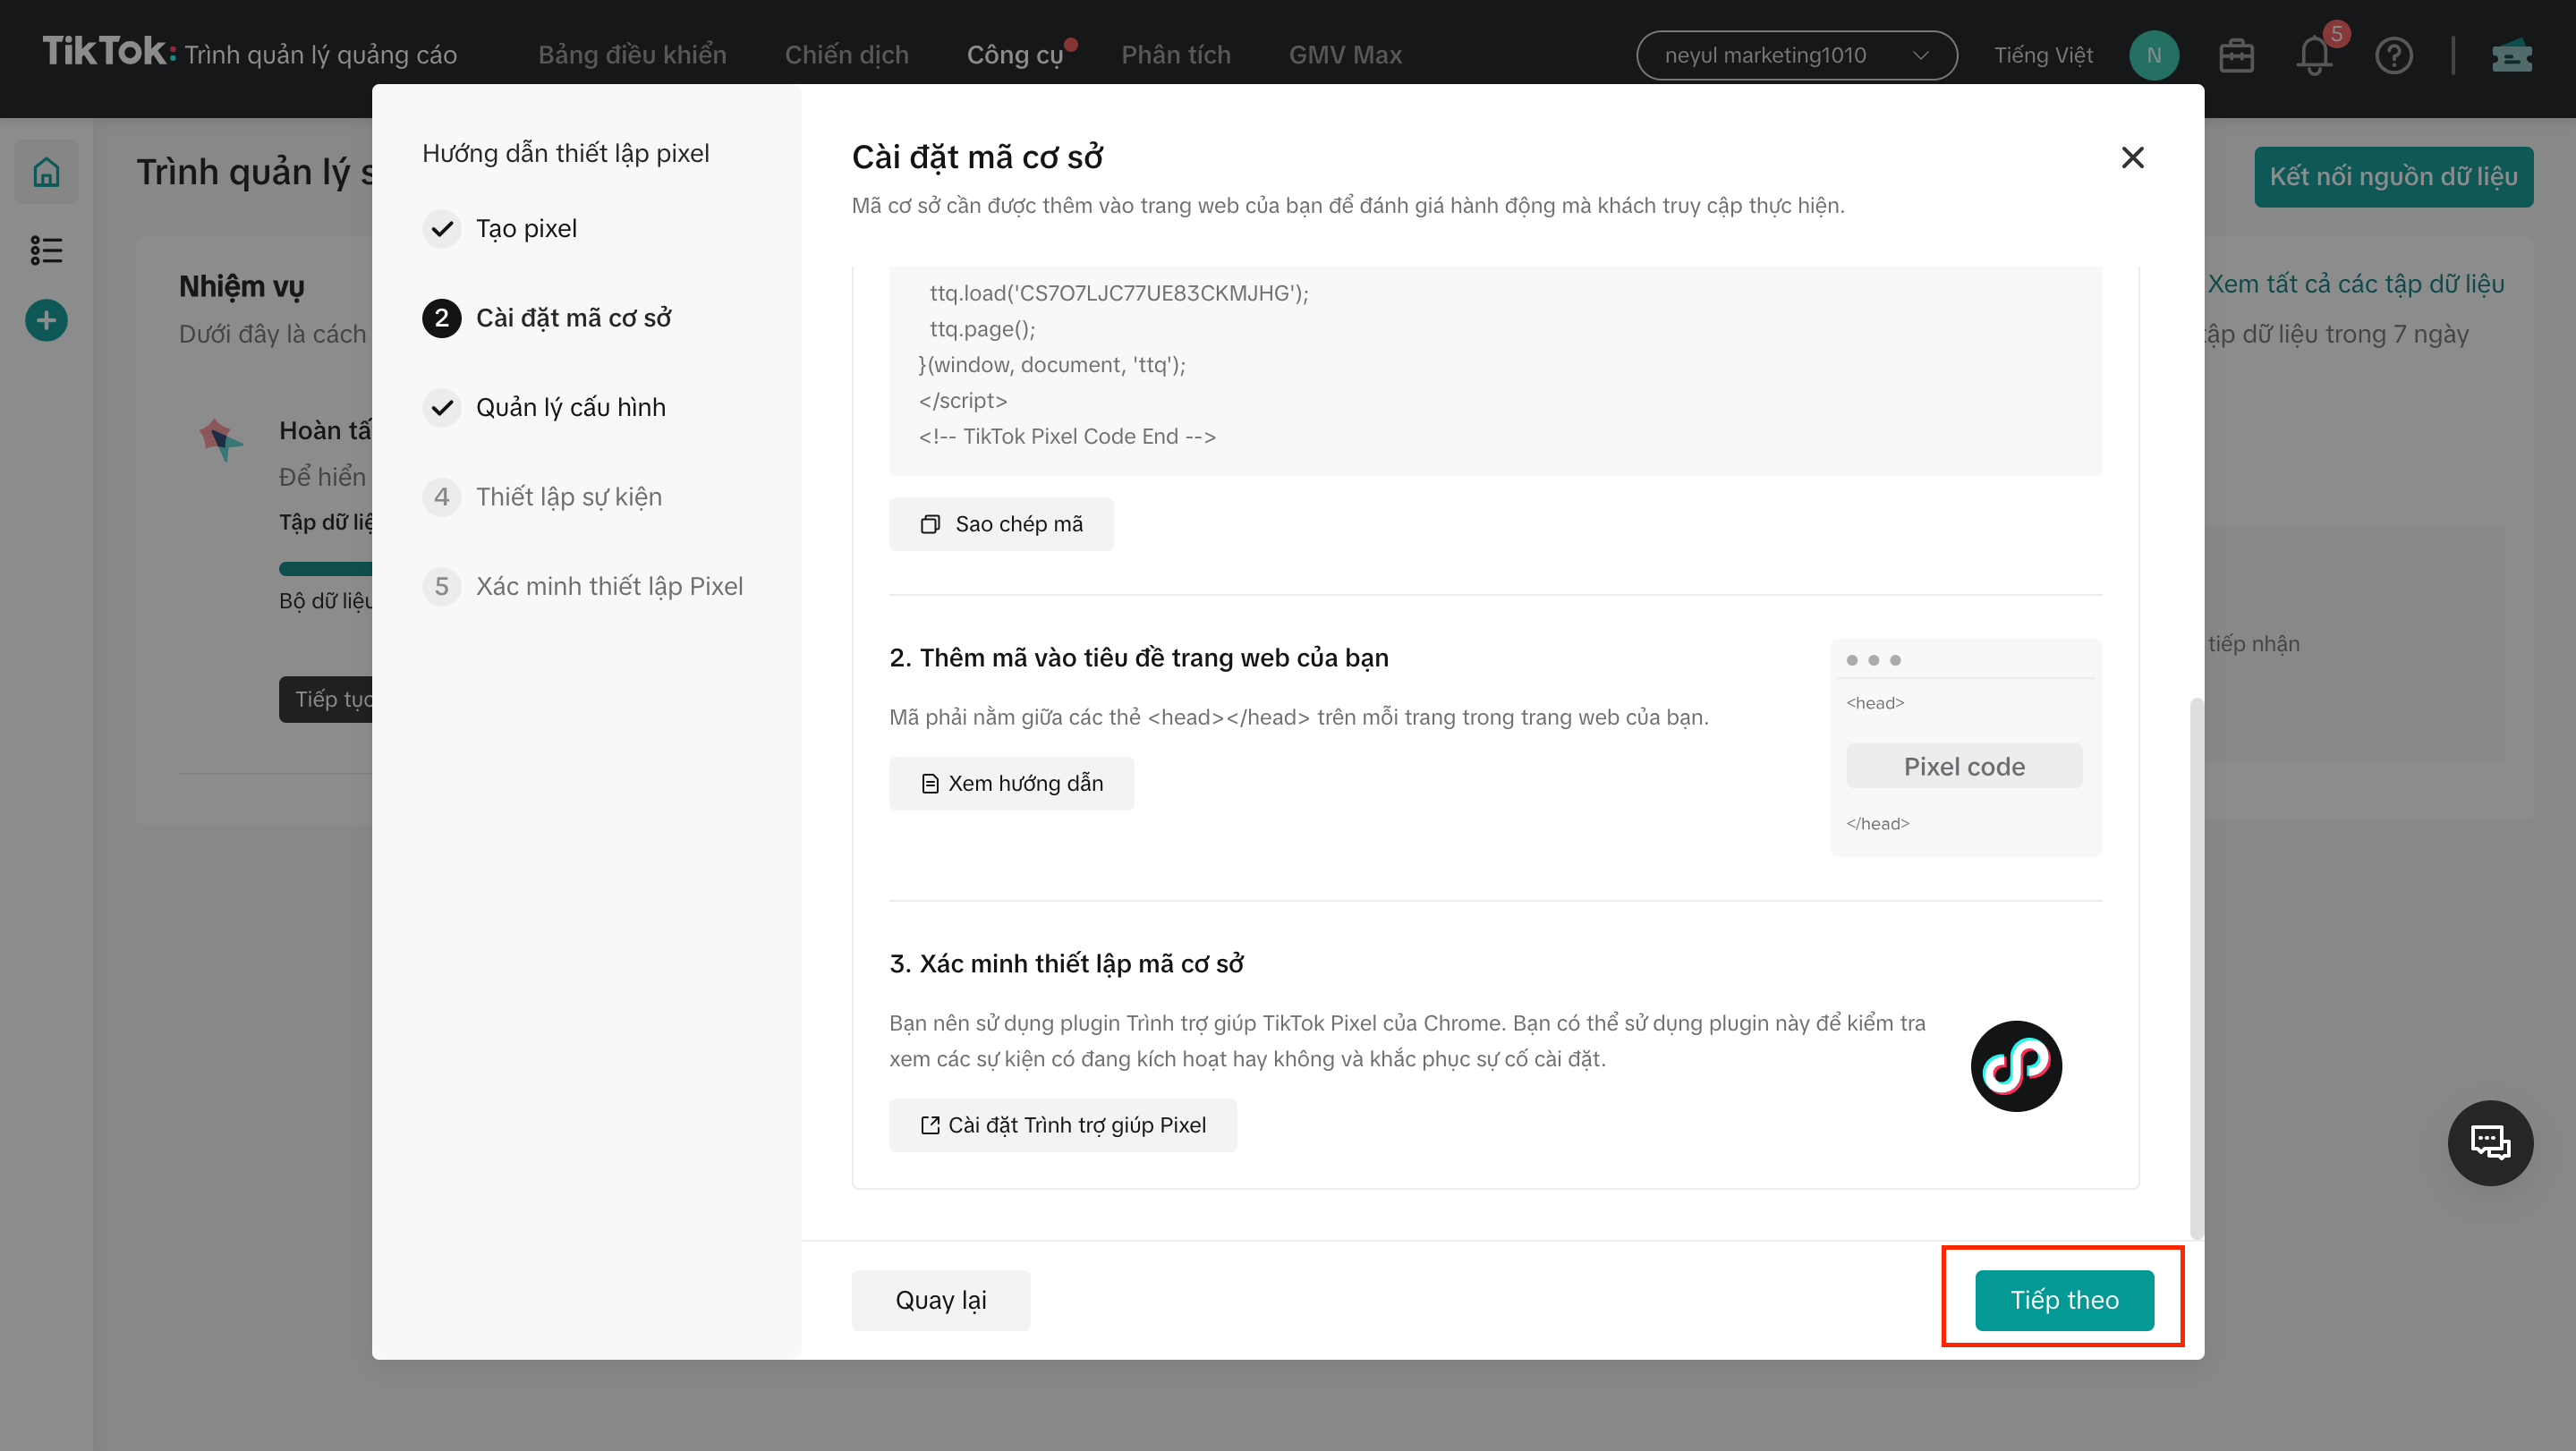Image resolution: width=2576 pixels, height=1451 pixels.
Task: Expand the neyul marketing1010 account dropdown
Action: pyautogui.click(x=1796, y=55)
